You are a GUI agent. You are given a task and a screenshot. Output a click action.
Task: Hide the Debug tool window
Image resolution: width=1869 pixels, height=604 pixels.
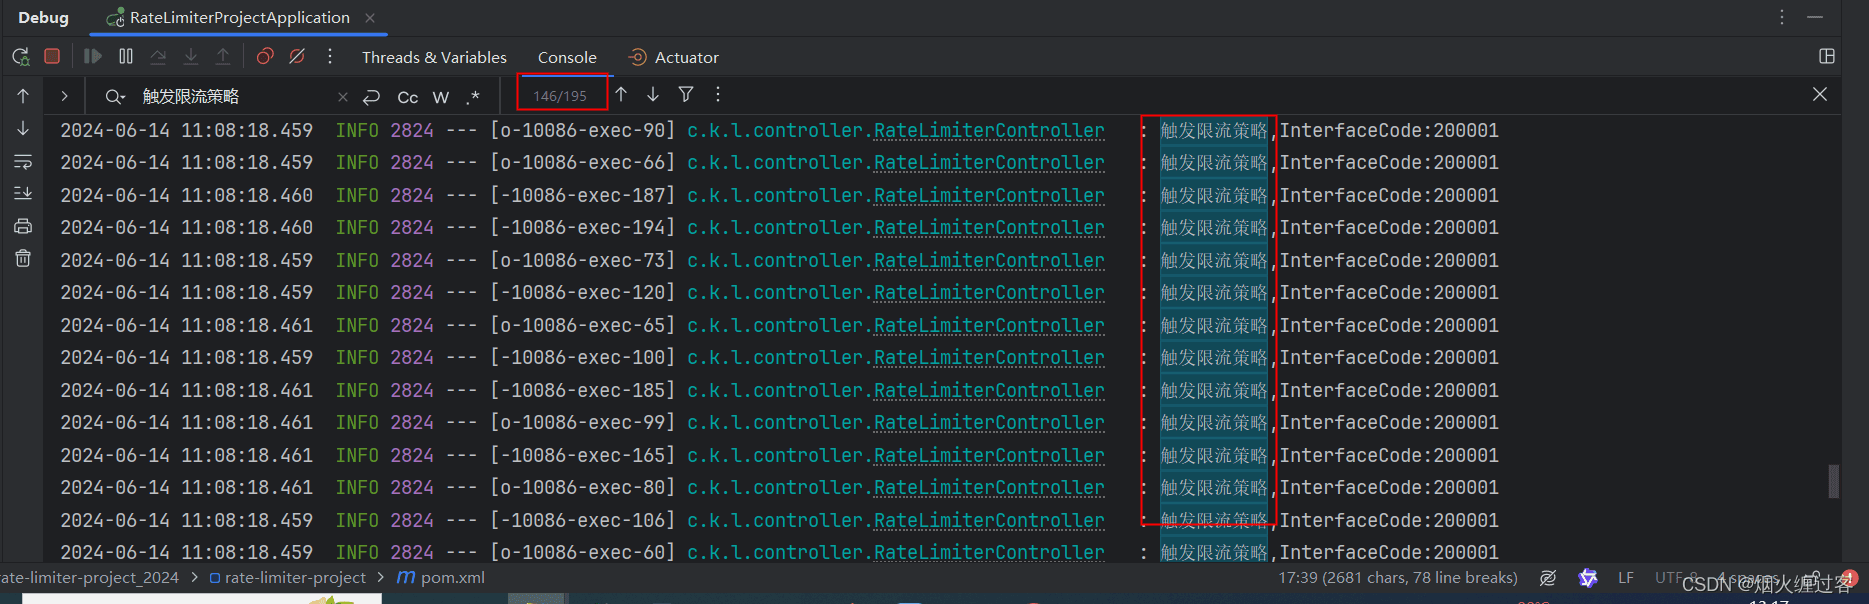click(1815, 18)
